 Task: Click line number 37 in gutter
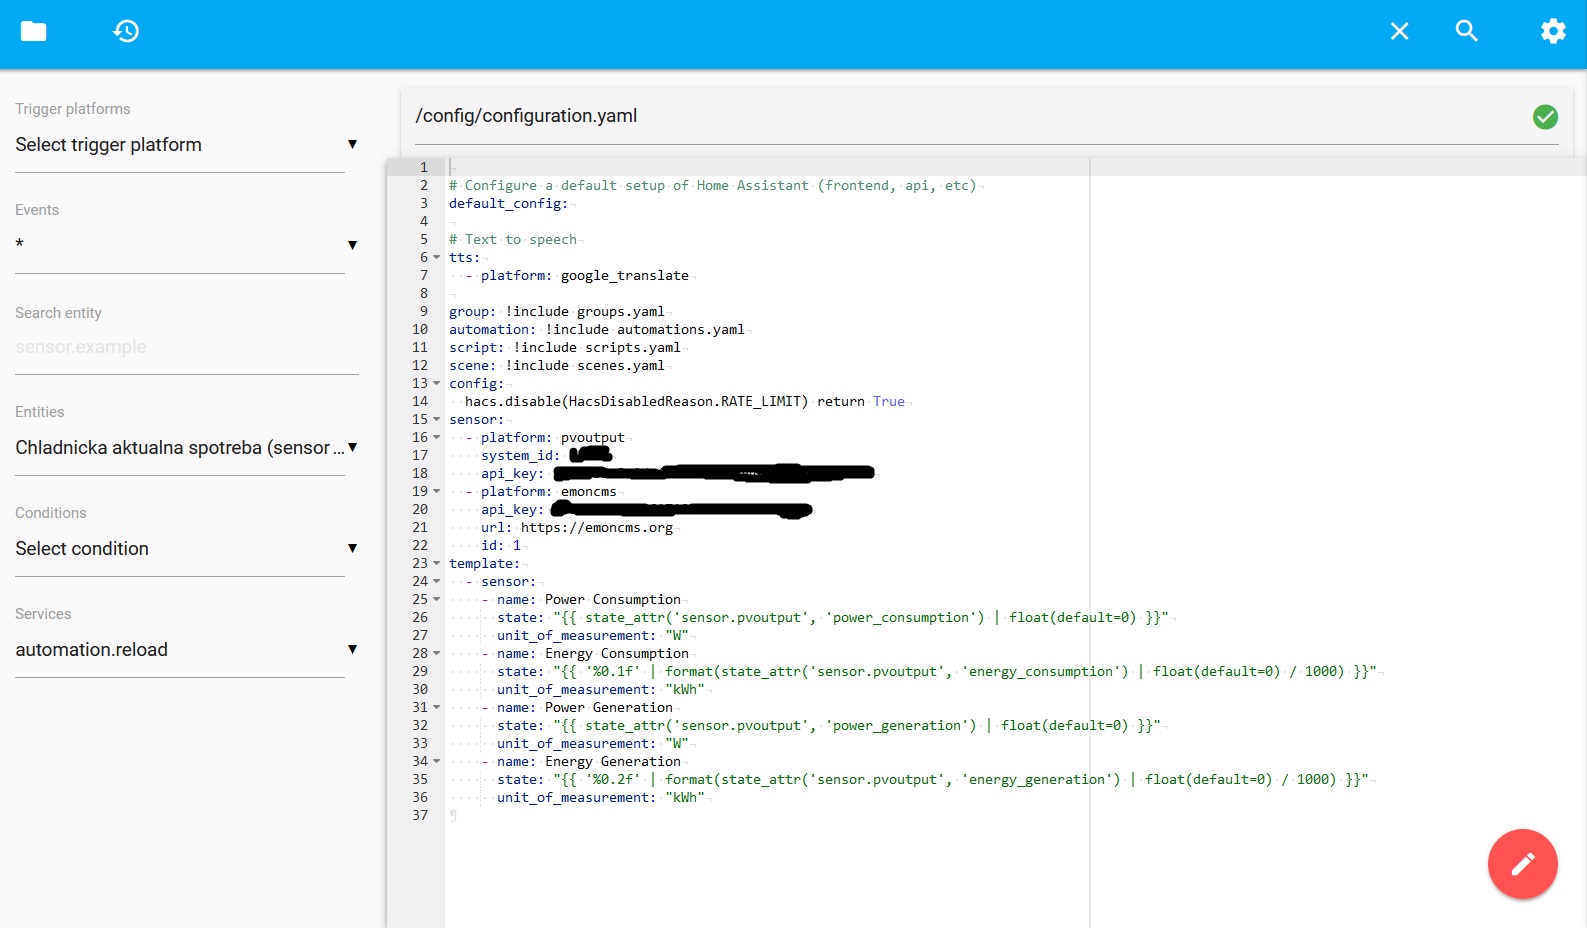(420, 816)
